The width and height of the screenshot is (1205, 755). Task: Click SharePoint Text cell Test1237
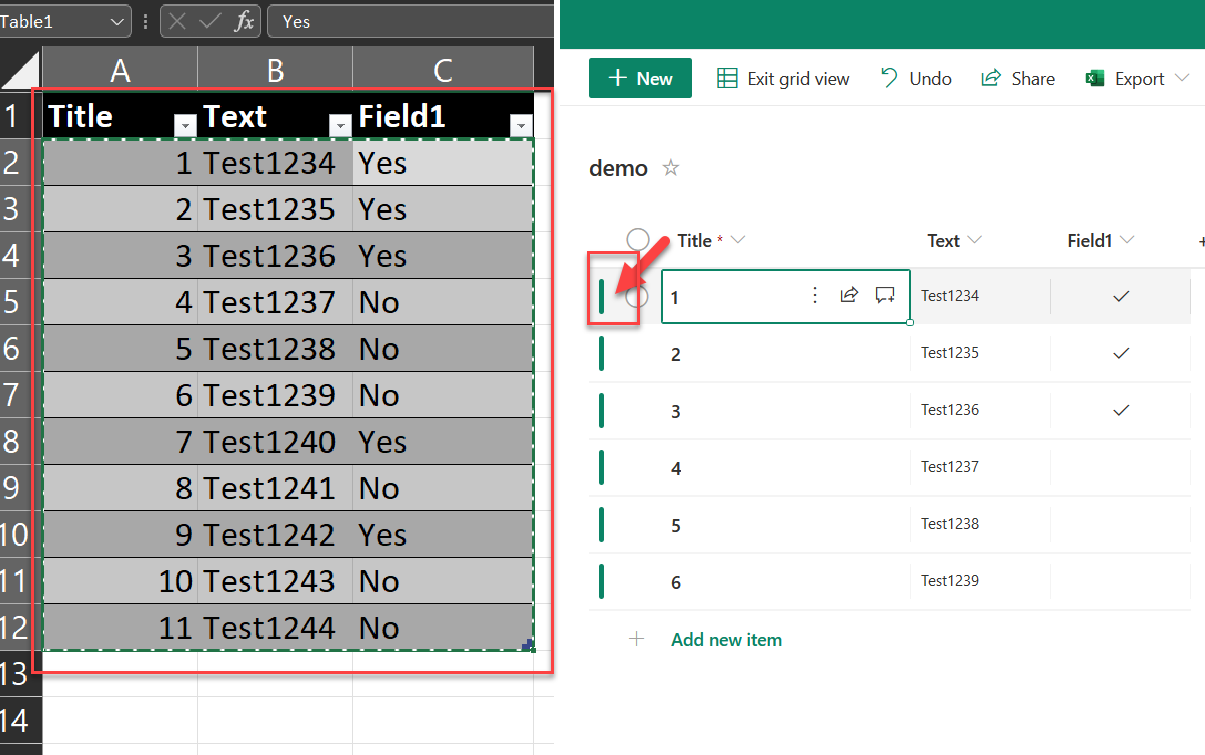point(980,467)
